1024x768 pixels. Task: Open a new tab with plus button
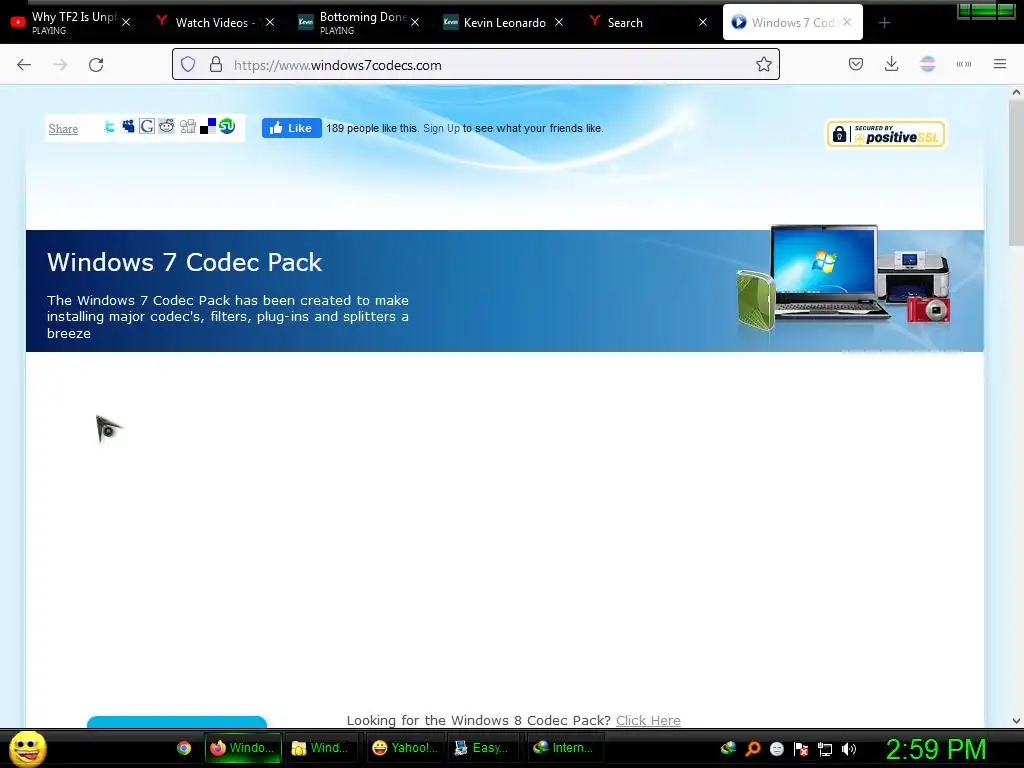pos(884,23)
